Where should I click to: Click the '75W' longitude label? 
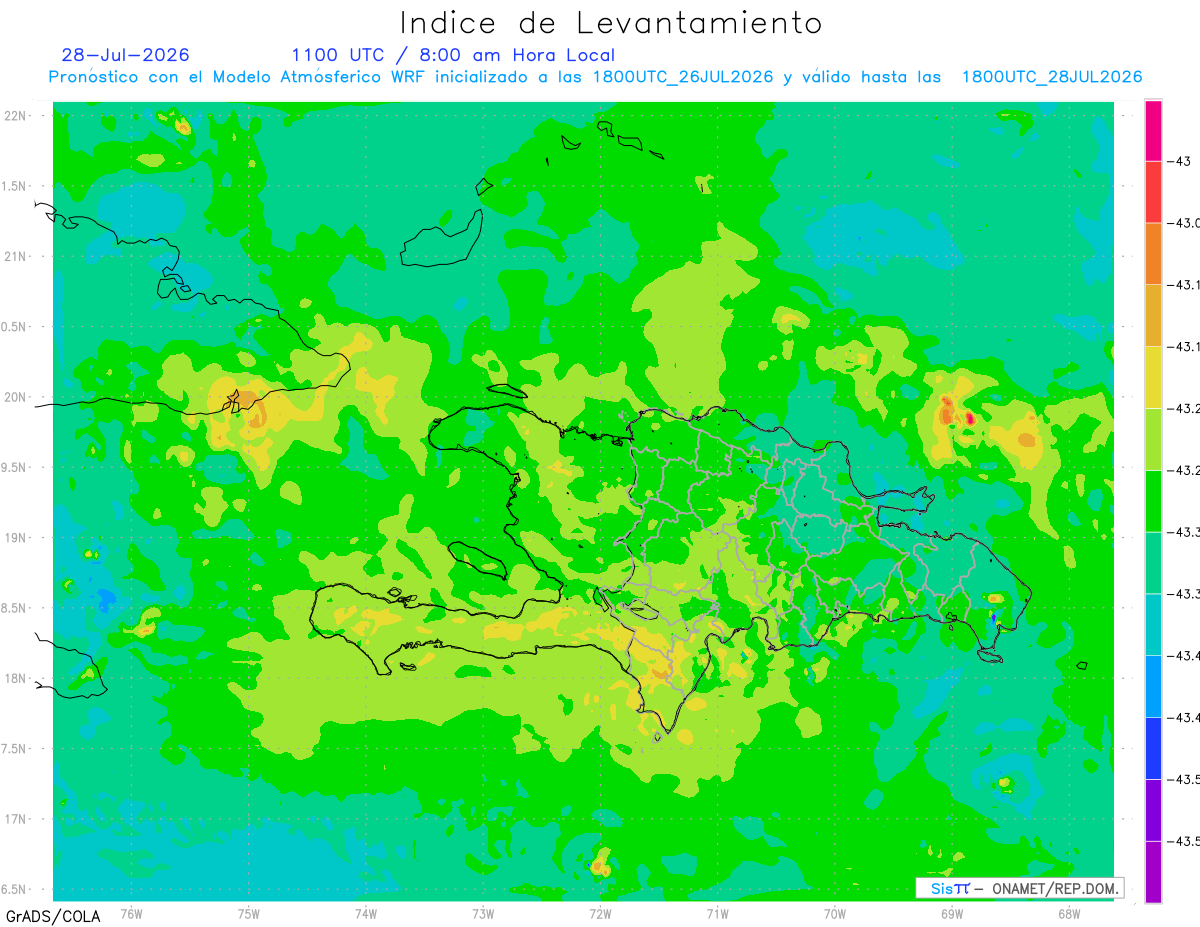tap(249, 914)
